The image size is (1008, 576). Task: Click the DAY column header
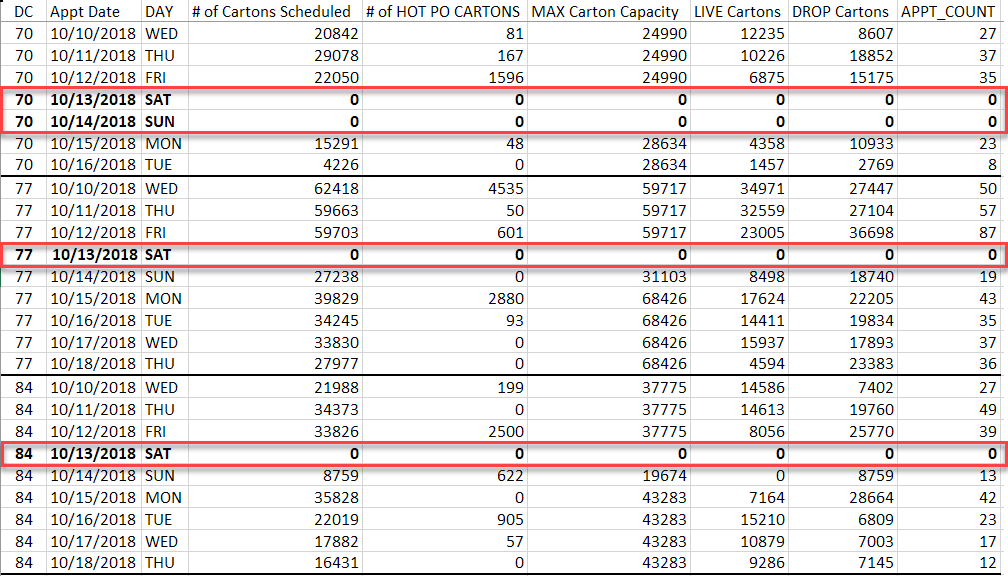[163, 12]
